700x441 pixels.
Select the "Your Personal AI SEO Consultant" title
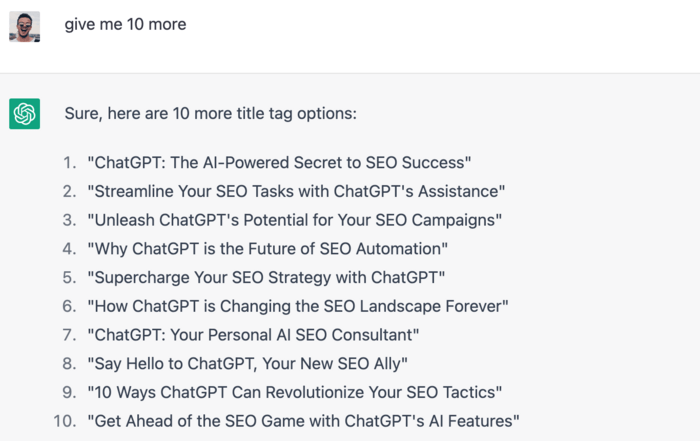253,334
